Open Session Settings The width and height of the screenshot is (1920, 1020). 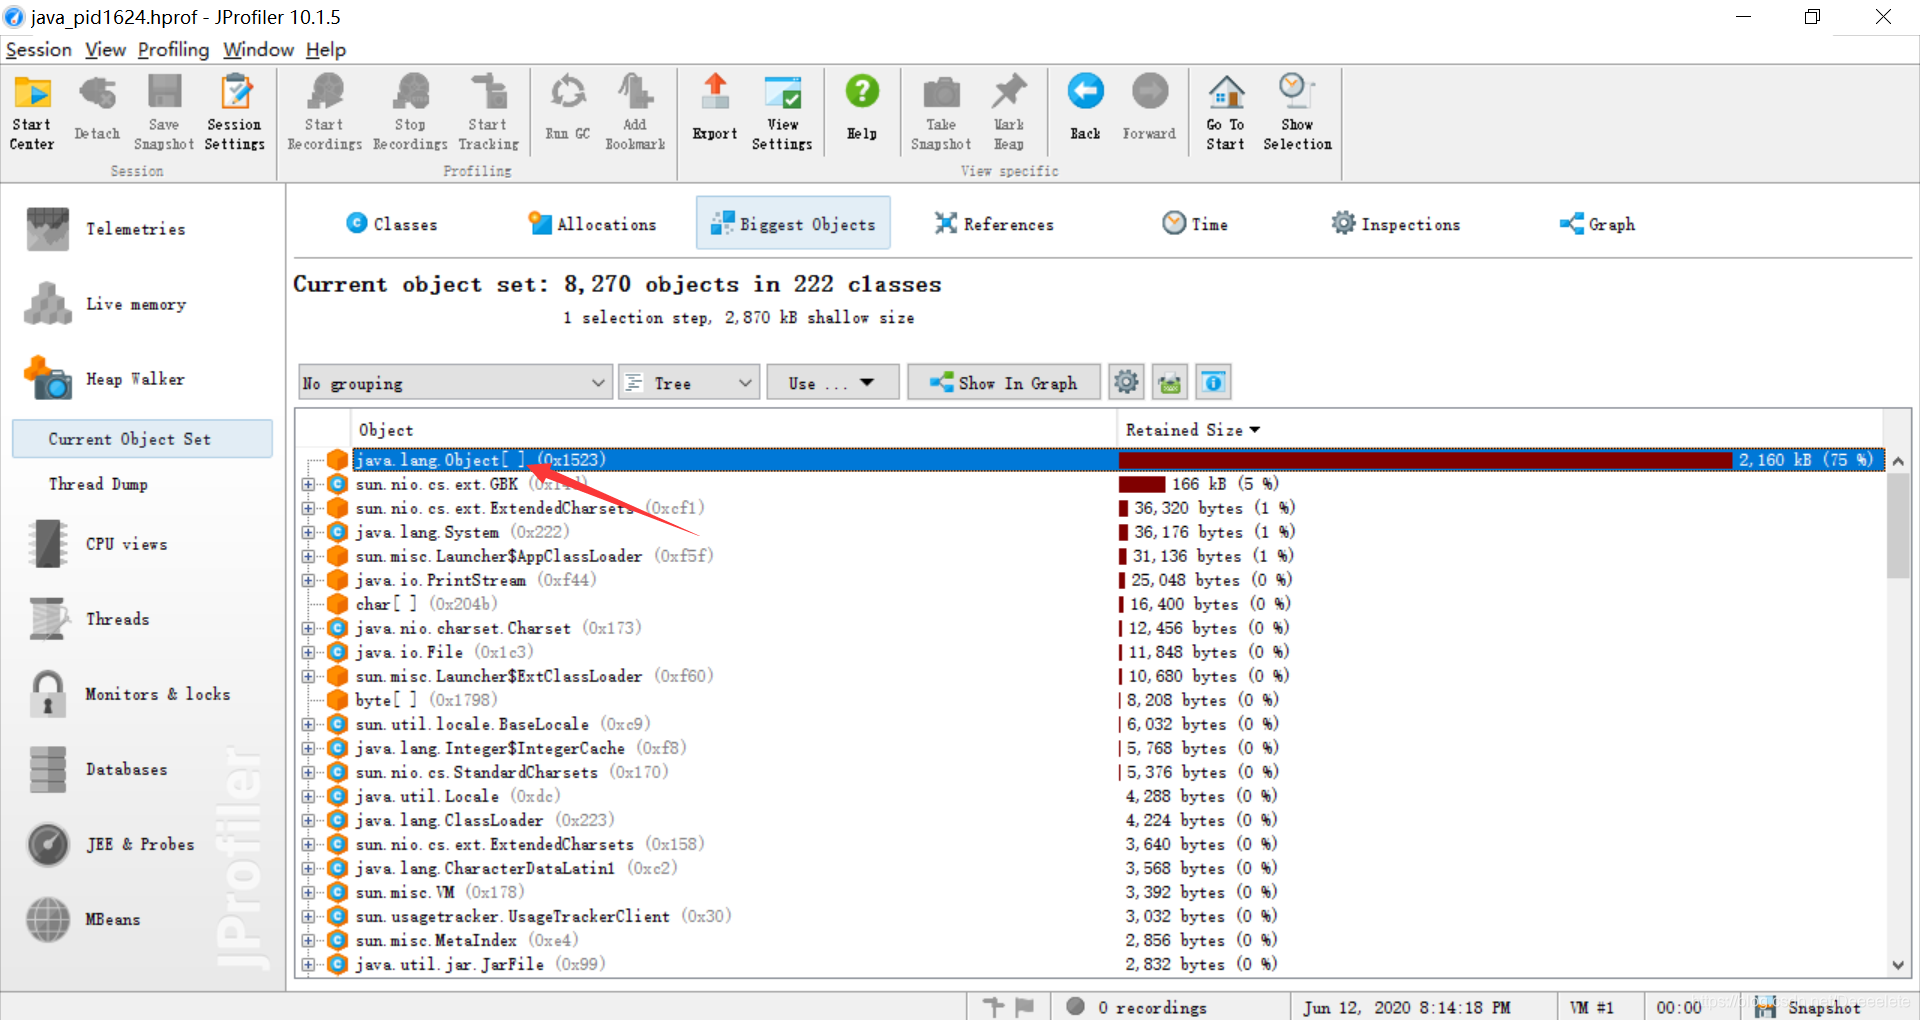click(x=235, y=112)
